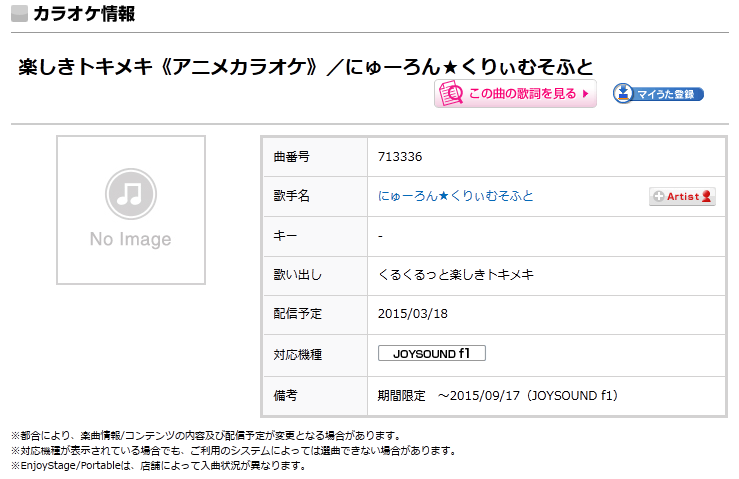
Task: Click the 対応機種 row label
Action: tap(297, 354)
